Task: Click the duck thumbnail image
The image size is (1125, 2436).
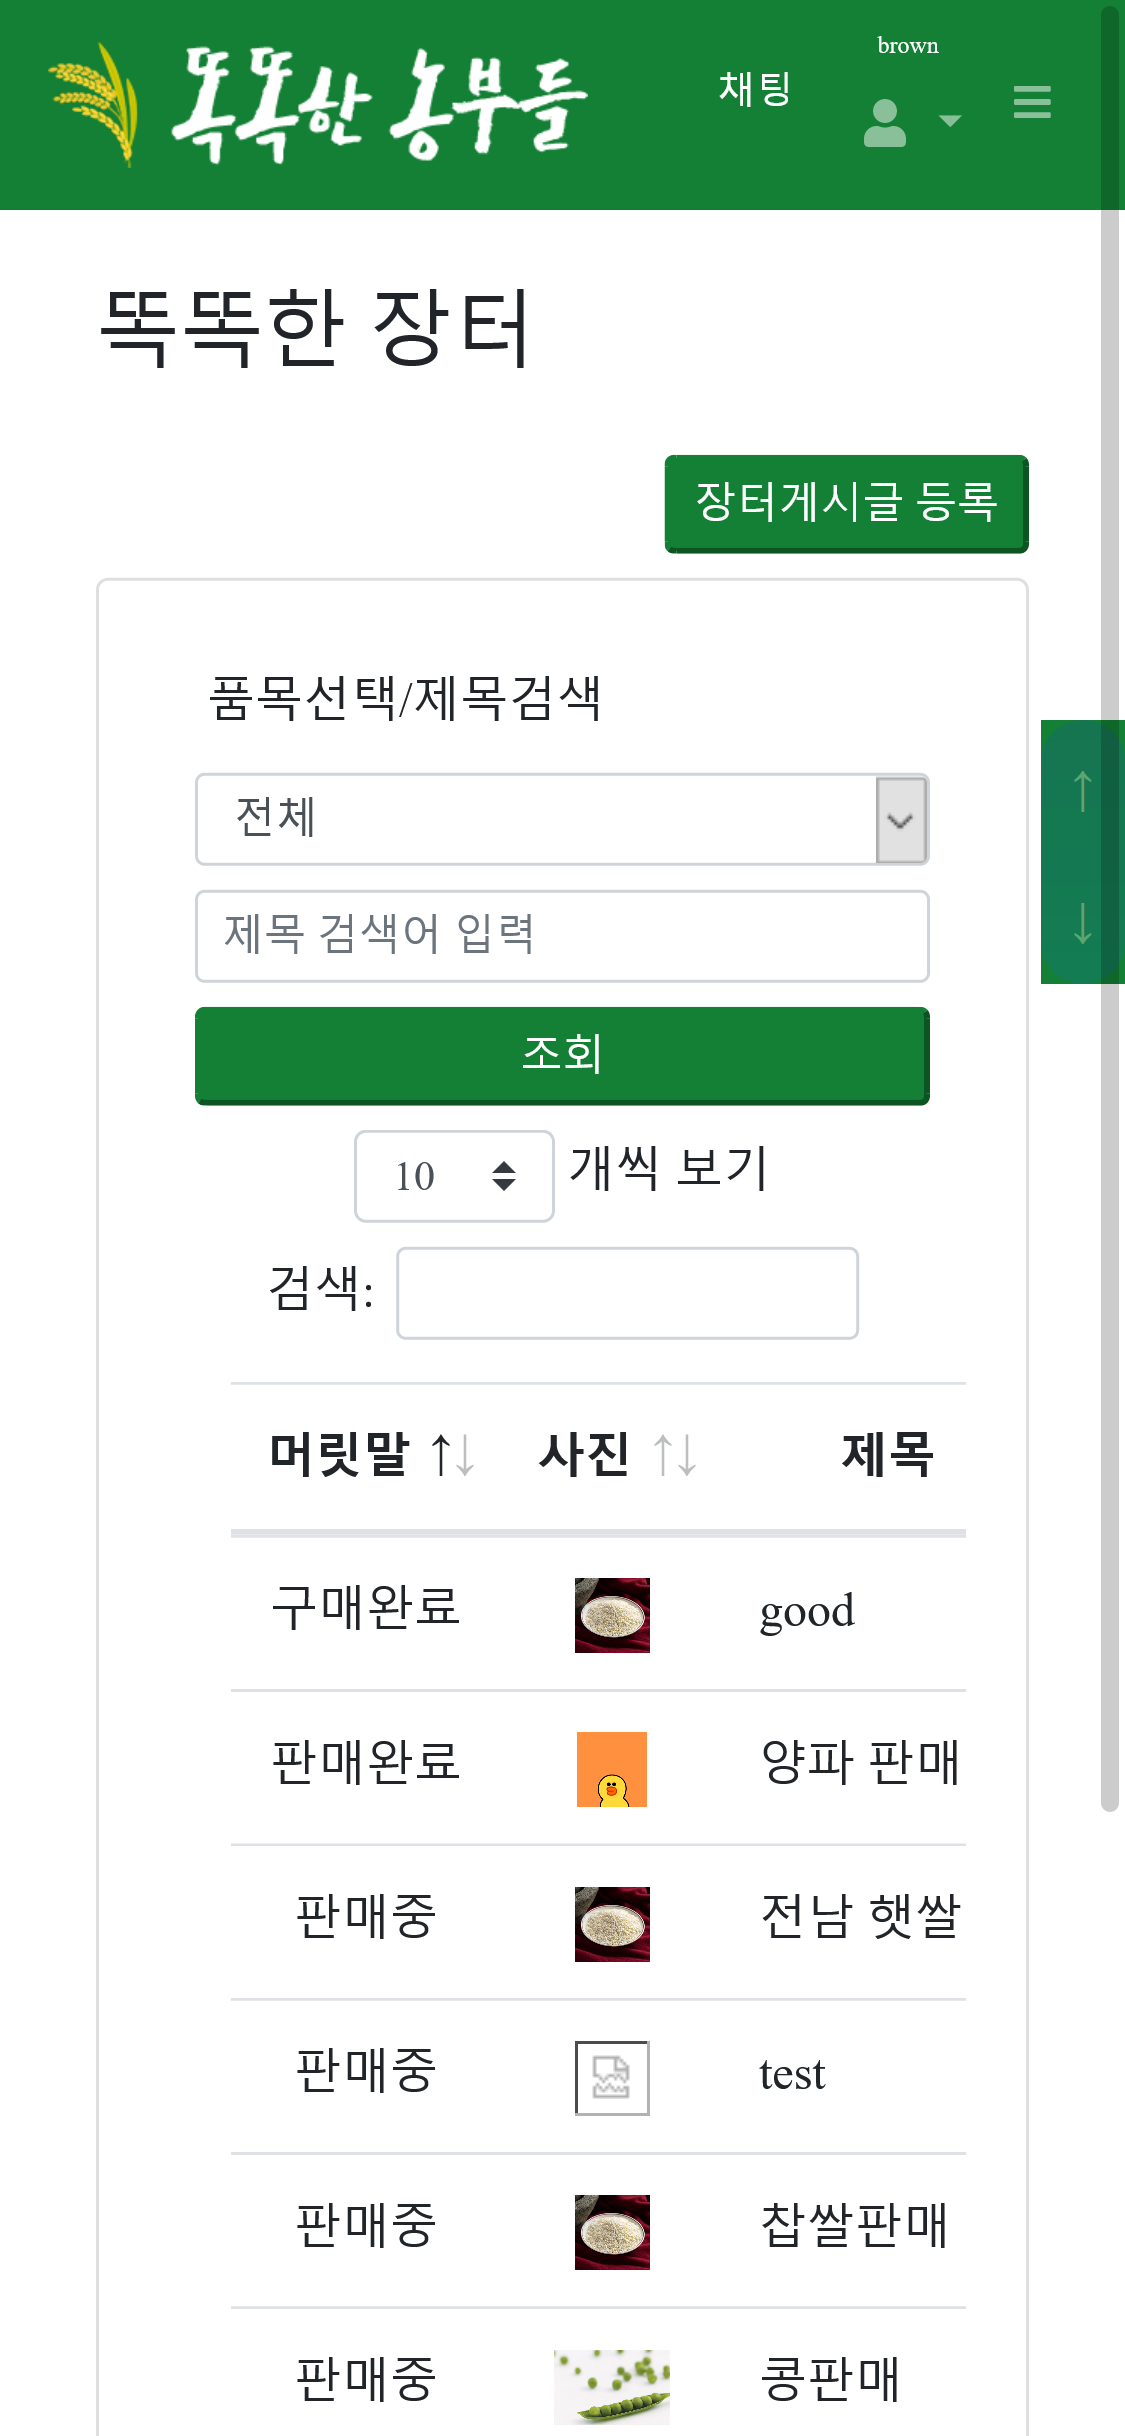Action: 612,1769
